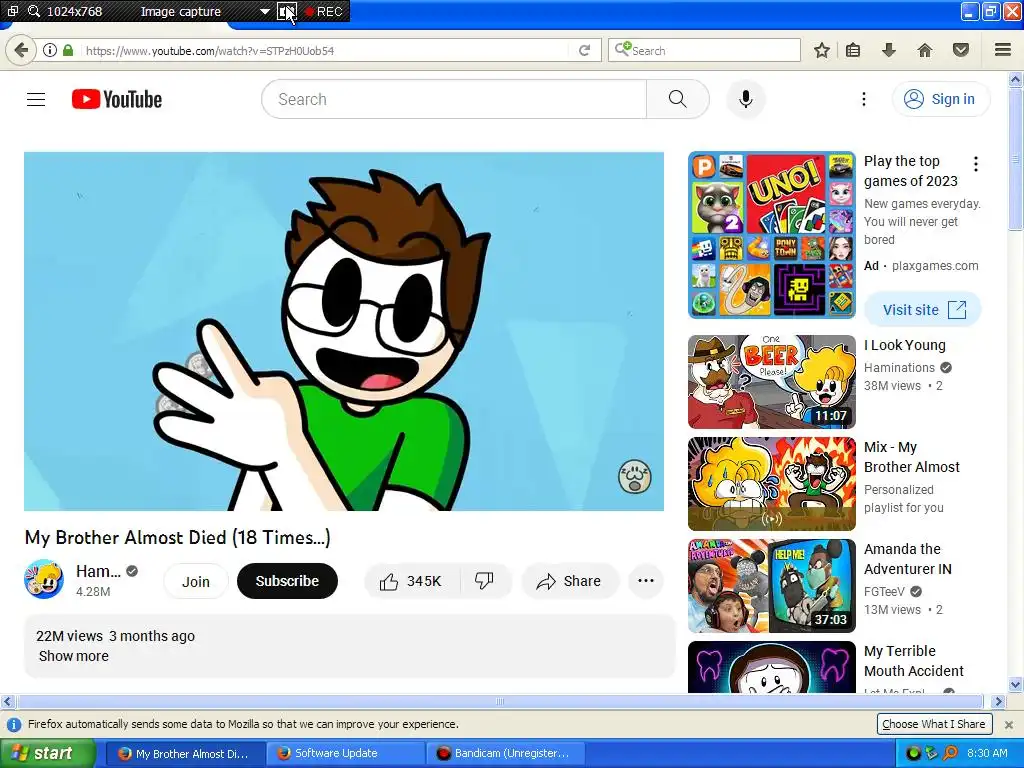Focus the YouTube Search field

pos(454,99)
